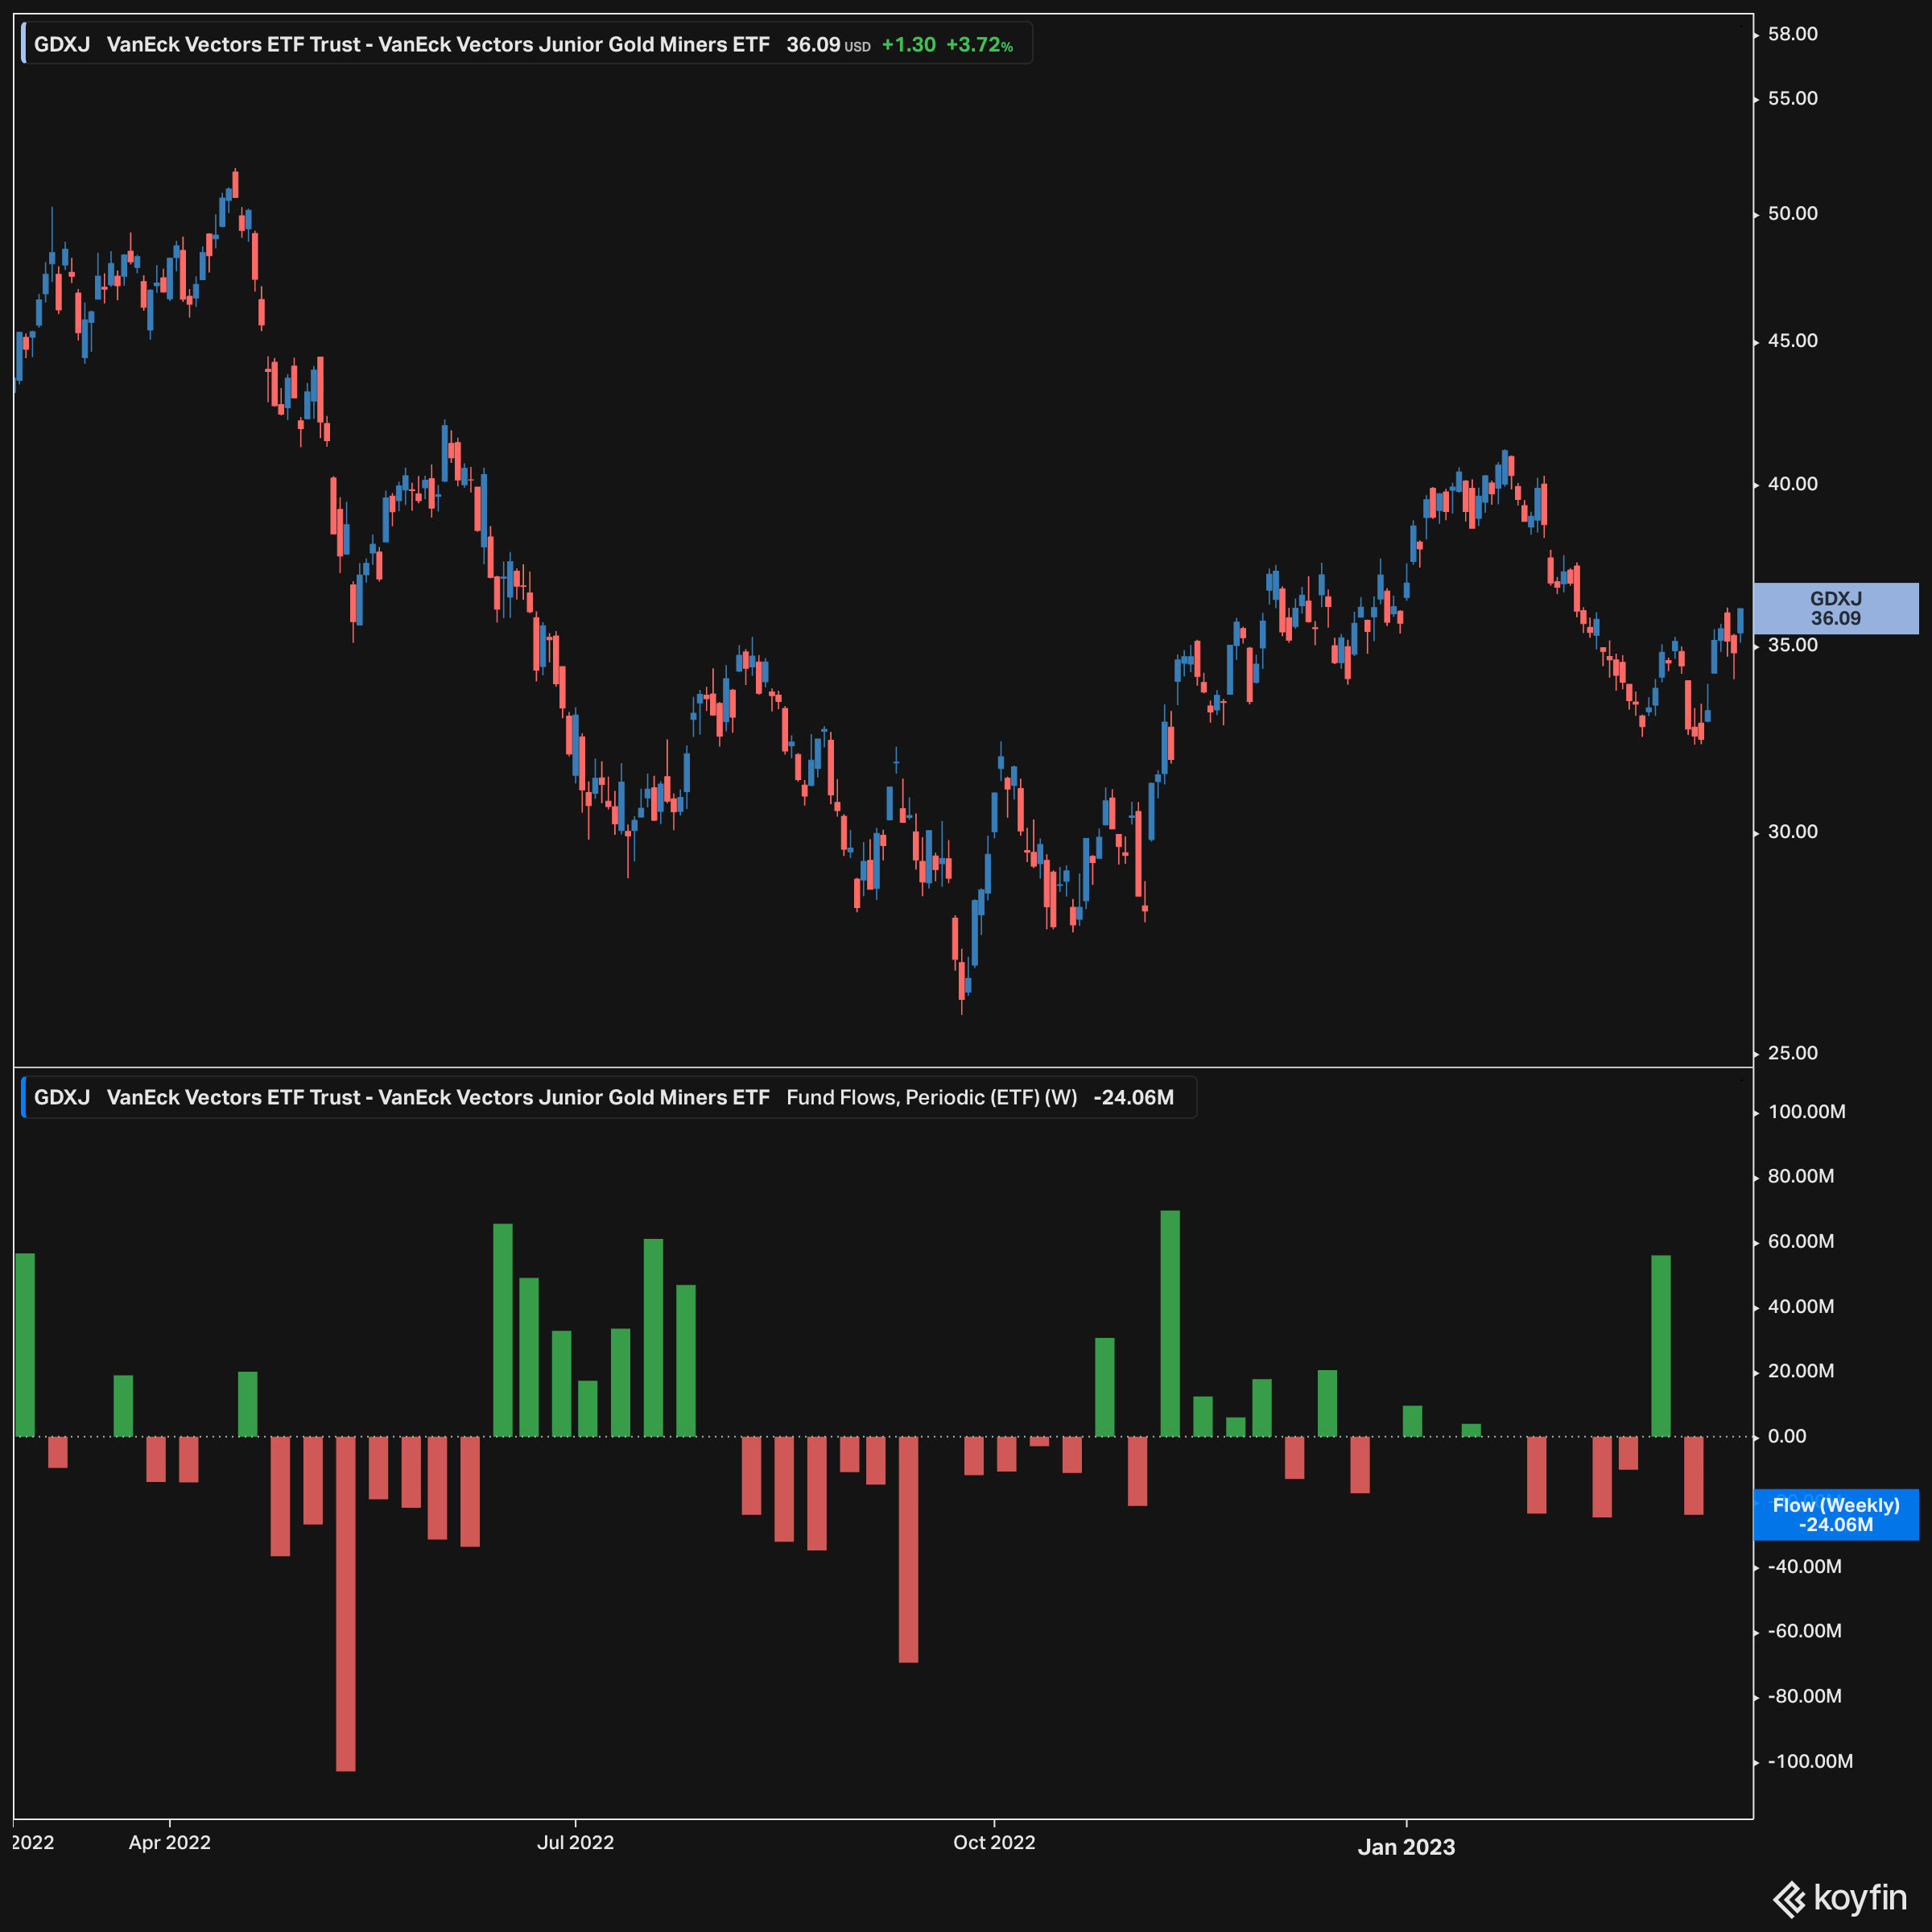Screen dimensions: 1932x1932
Task: Click the 80.00M flow axis label
Action: click(x=1800, y=1176)
